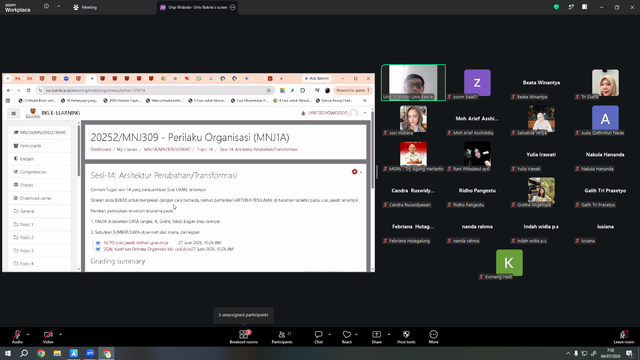Open the hamburger menu in BIG E-LEARNING
The height and width of the screenshot is (360, 640).
13,113
